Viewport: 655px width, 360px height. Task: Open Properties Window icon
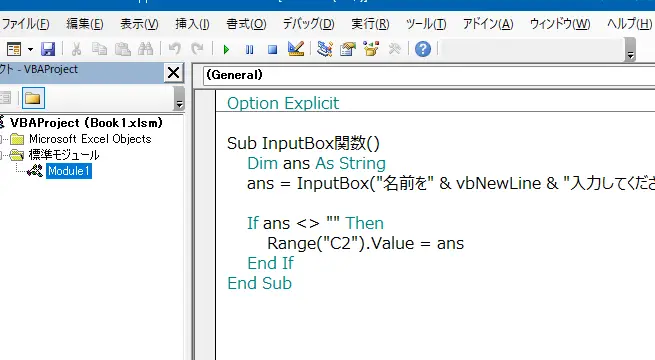[x=348, y=49]
